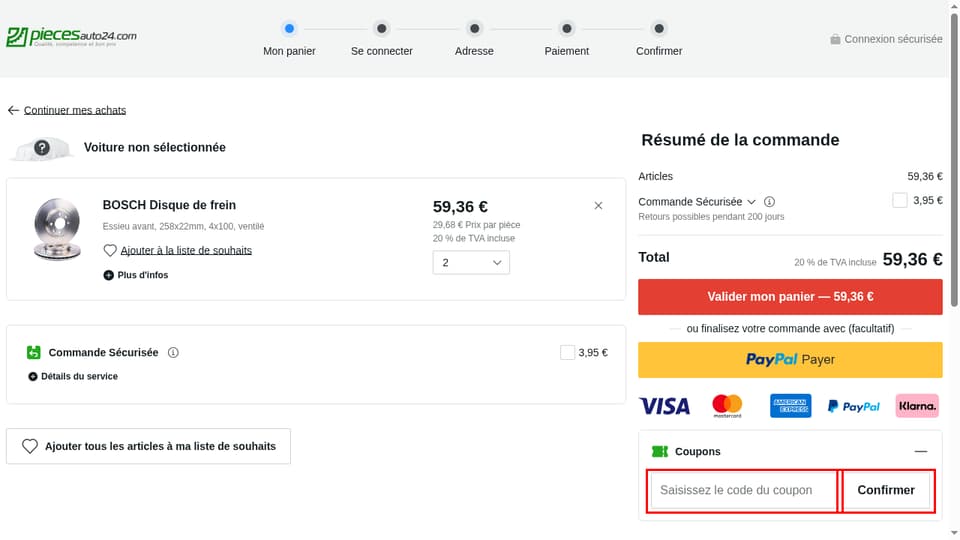Tick the Commande Sécurisée checkbox in the order summary
The height and width of the screenshot is (540, 960).
coord(899,200)
